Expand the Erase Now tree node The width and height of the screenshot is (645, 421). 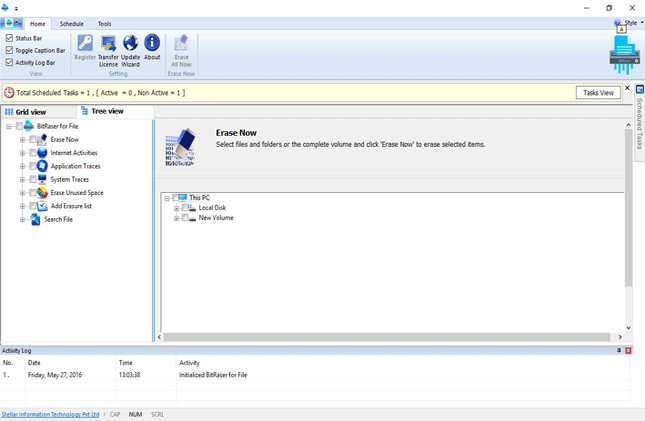23,140
